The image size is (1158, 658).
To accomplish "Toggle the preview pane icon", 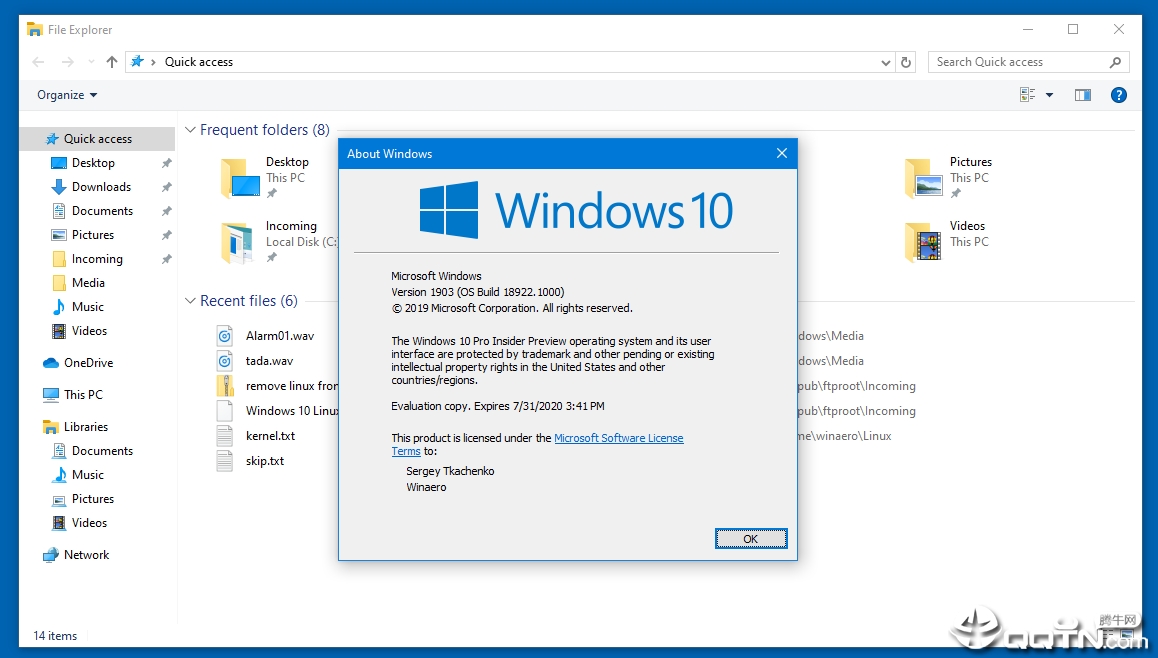I will coord(1083,95).
